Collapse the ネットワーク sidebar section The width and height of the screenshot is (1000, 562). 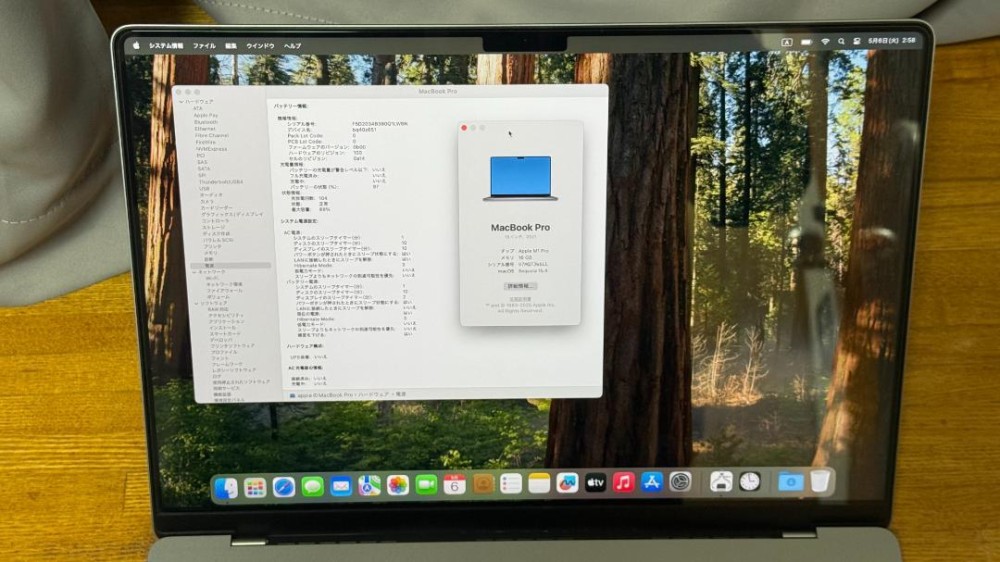coord(195,272)
